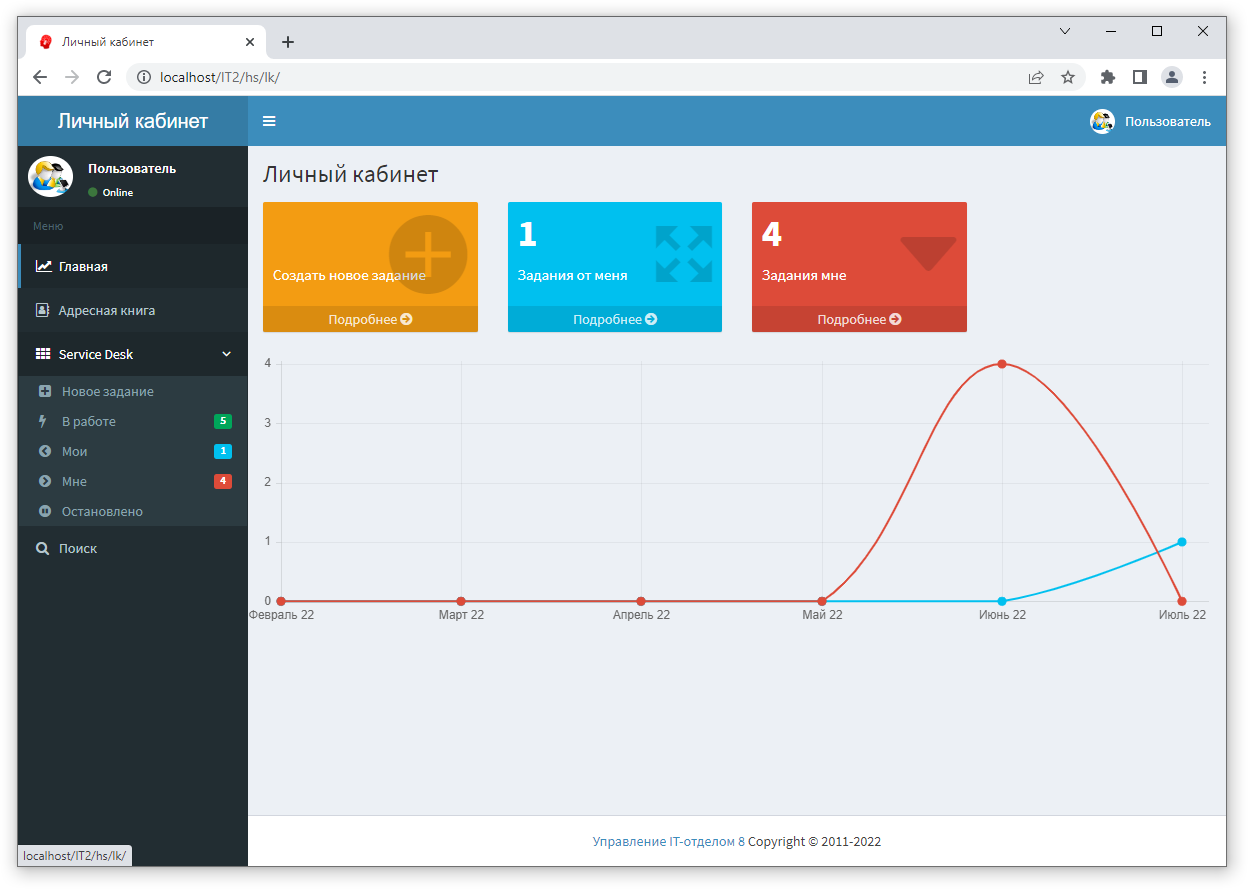Open Адресная книга menu item
Image resolution: width=1248 pixels, height=889 pixels.
[106, 311]
